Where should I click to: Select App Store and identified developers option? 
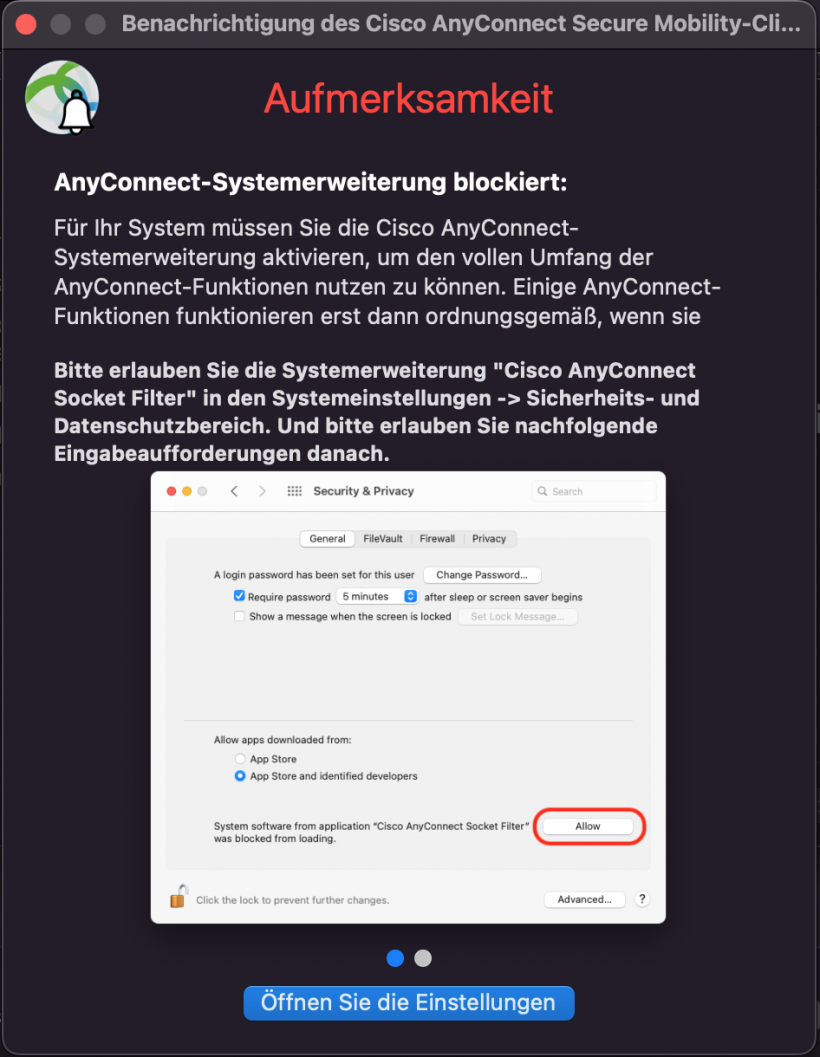[x=240, y=775]
